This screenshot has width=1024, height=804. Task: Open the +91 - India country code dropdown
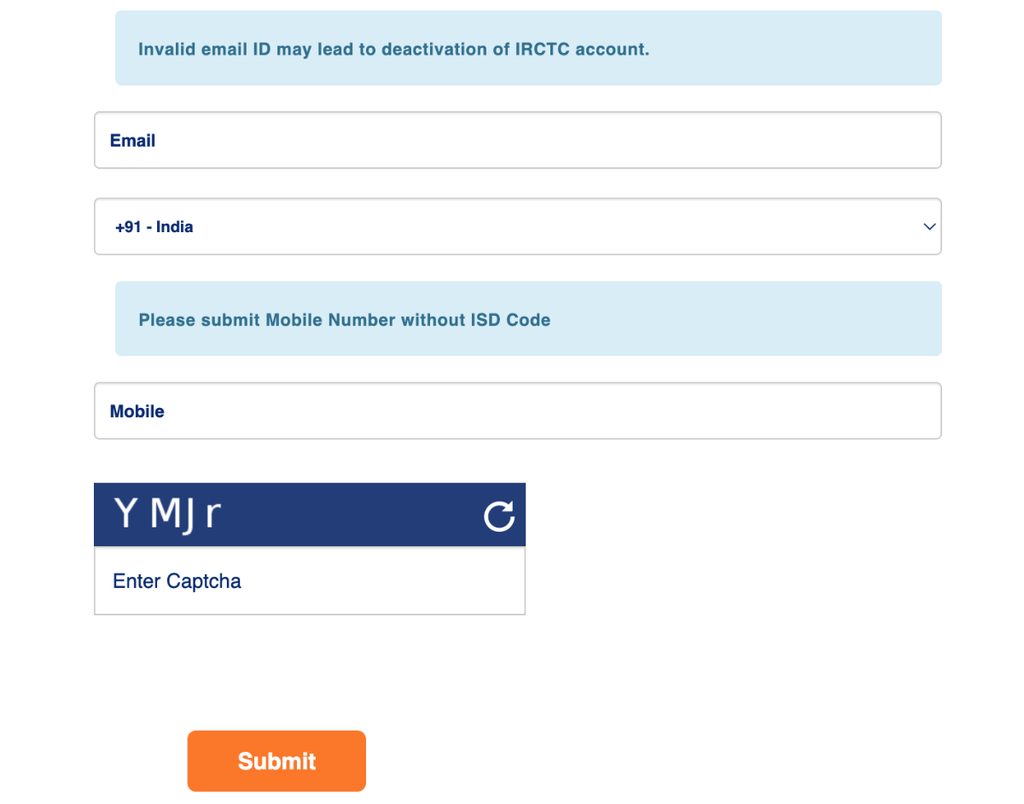518,227
